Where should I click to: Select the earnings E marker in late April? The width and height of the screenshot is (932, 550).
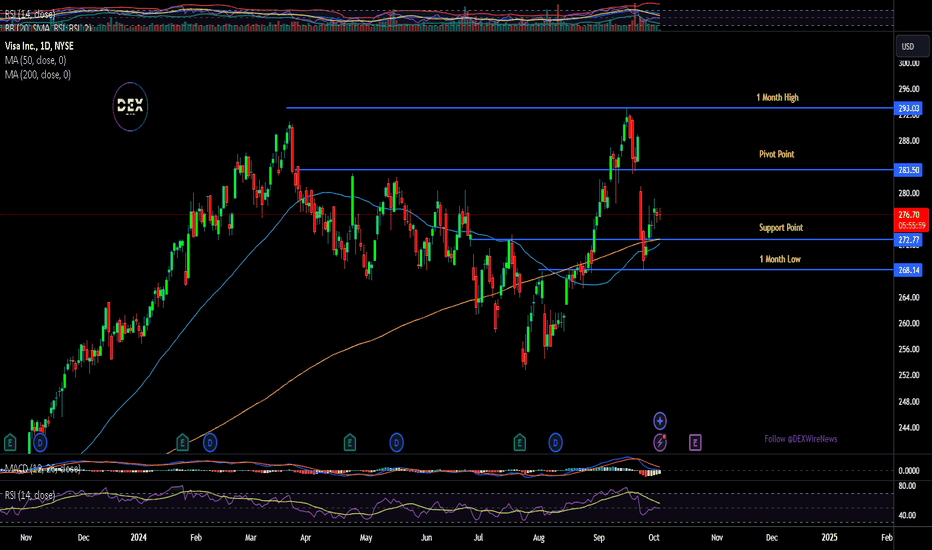tap(350, 442)
